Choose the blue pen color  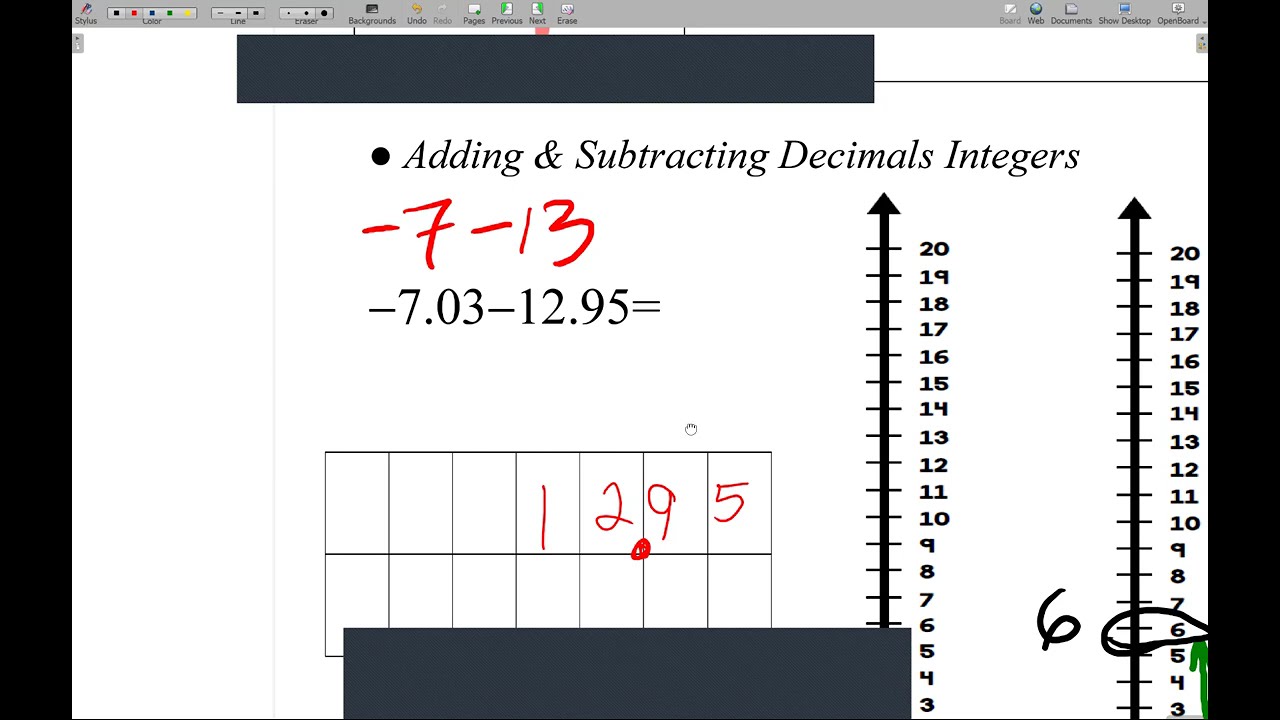pyautogui.click(x=152, y=13)
